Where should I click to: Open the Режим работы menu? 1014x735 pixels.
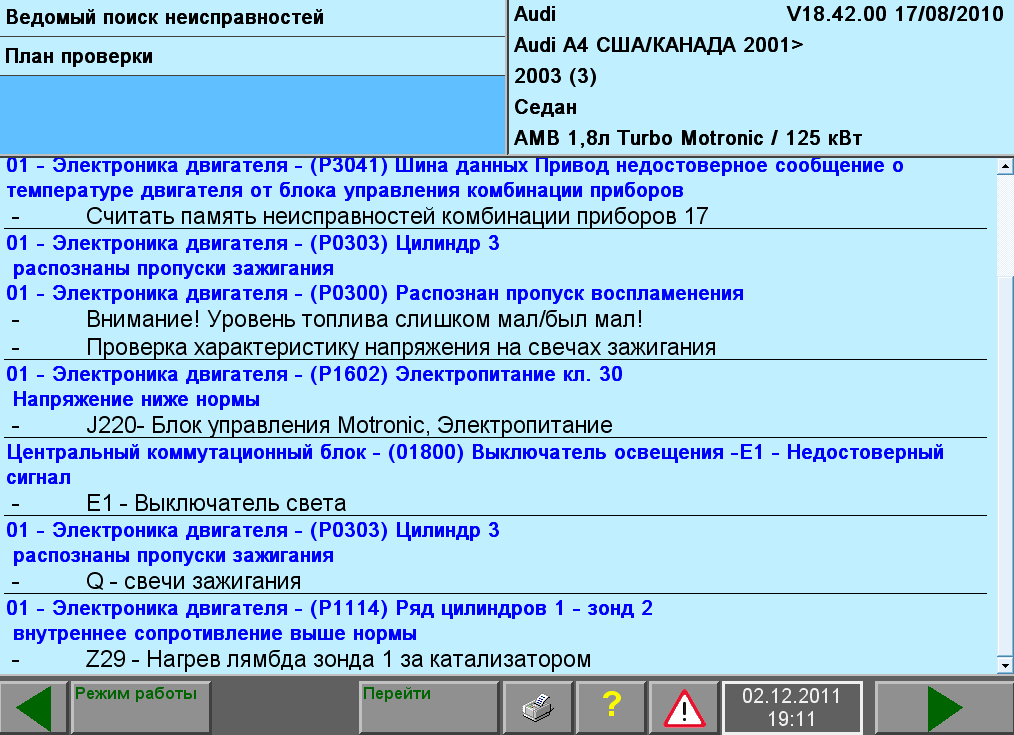(141, 708)
